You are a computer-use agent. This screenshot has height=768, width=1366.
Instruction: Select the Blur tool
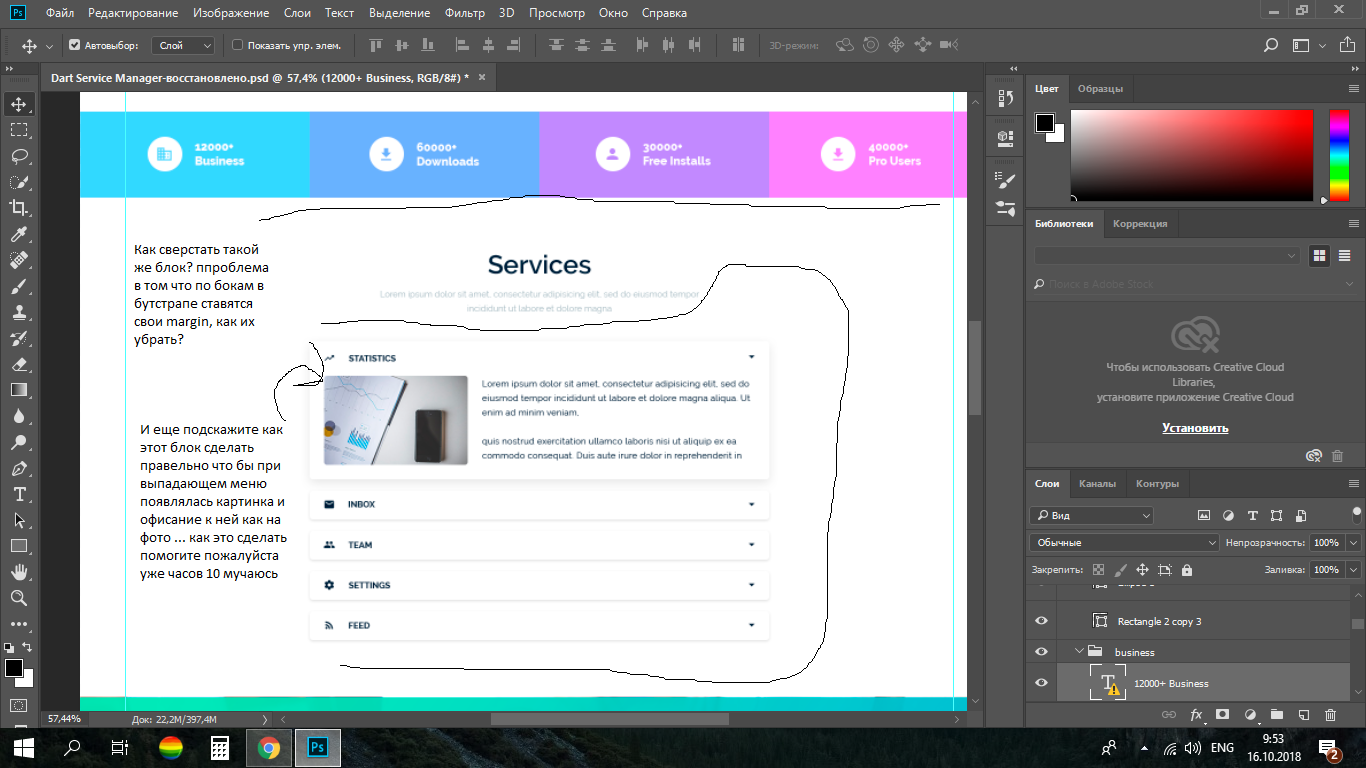[x=18, y=416]
